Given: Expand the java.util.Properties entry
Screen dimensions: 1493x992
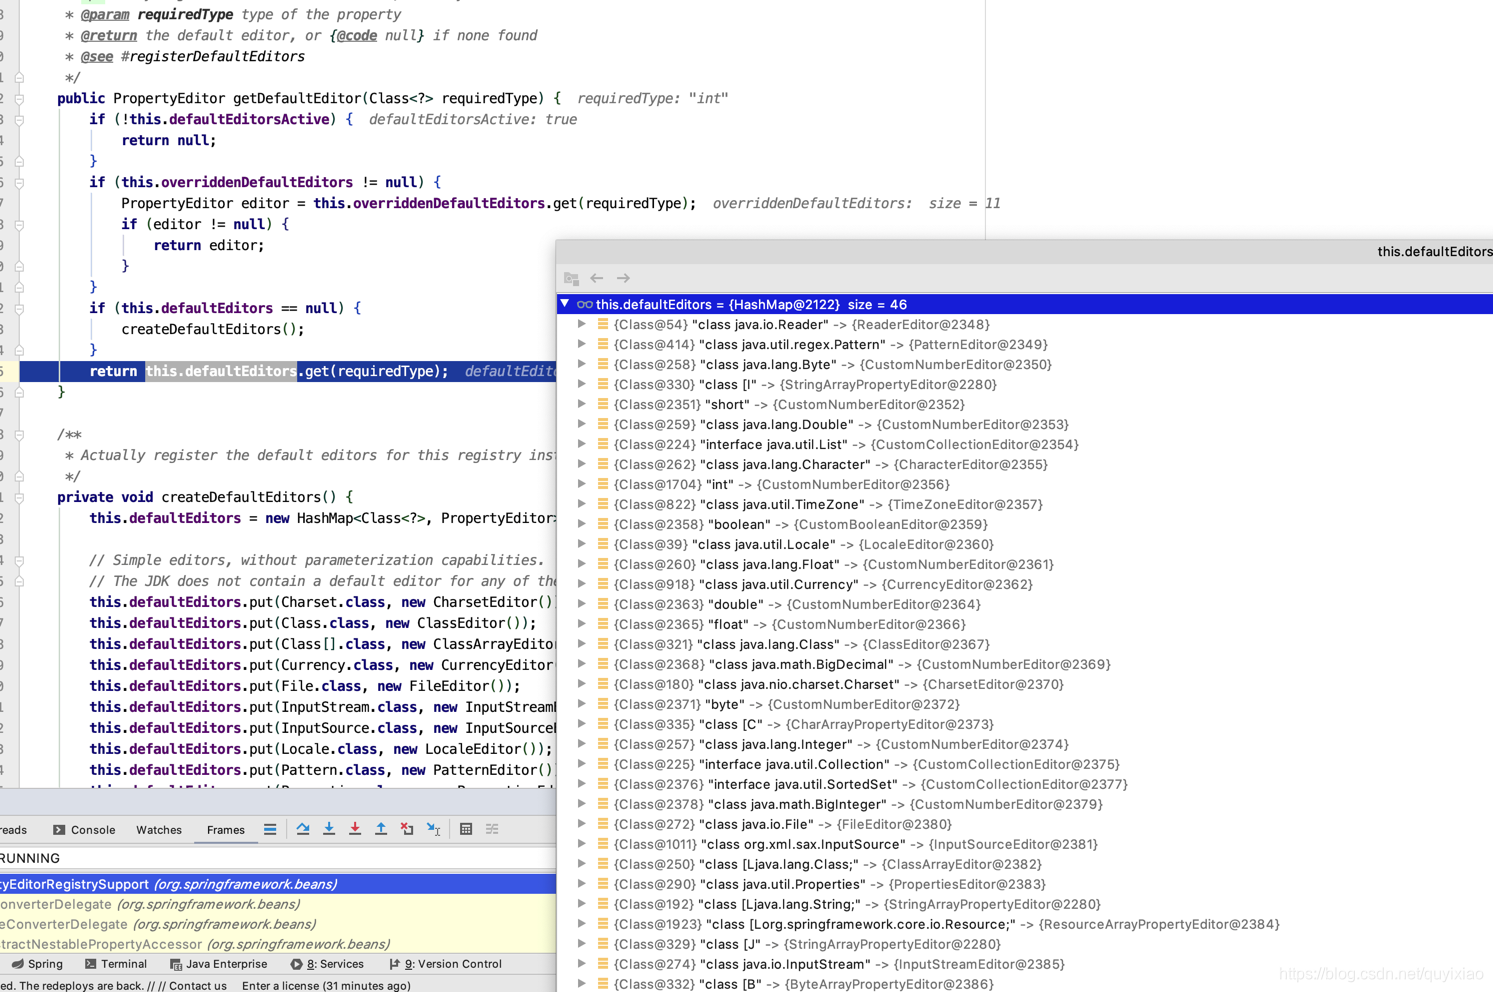Looking at the screenshot, I should click(x=582, y=884).
